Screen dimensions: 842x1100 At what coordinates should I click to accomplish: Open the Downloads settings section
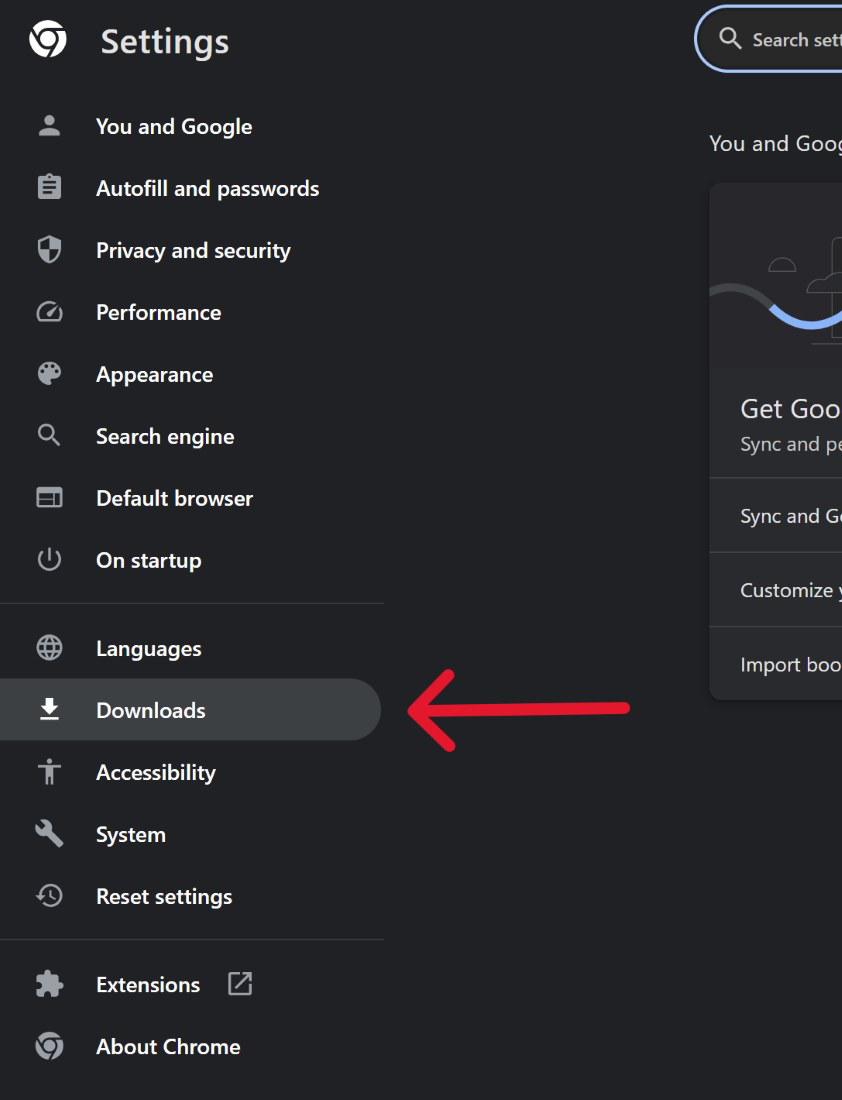click(151, 710)
